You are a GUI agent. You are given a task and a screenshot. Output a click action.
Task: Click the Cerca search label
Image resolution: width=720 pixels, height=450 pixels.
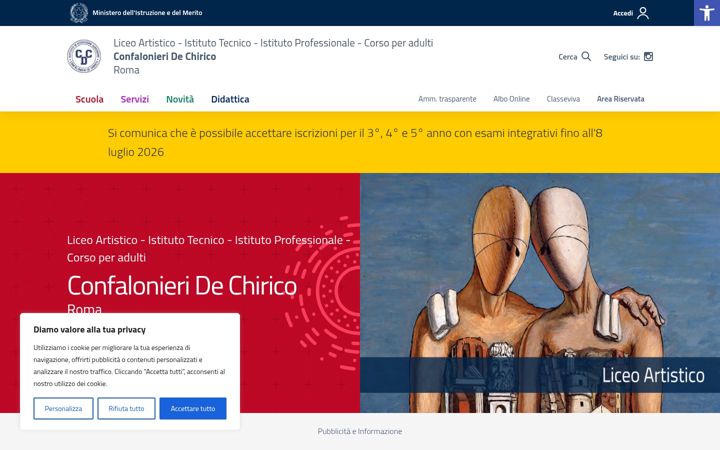point(568,57)
